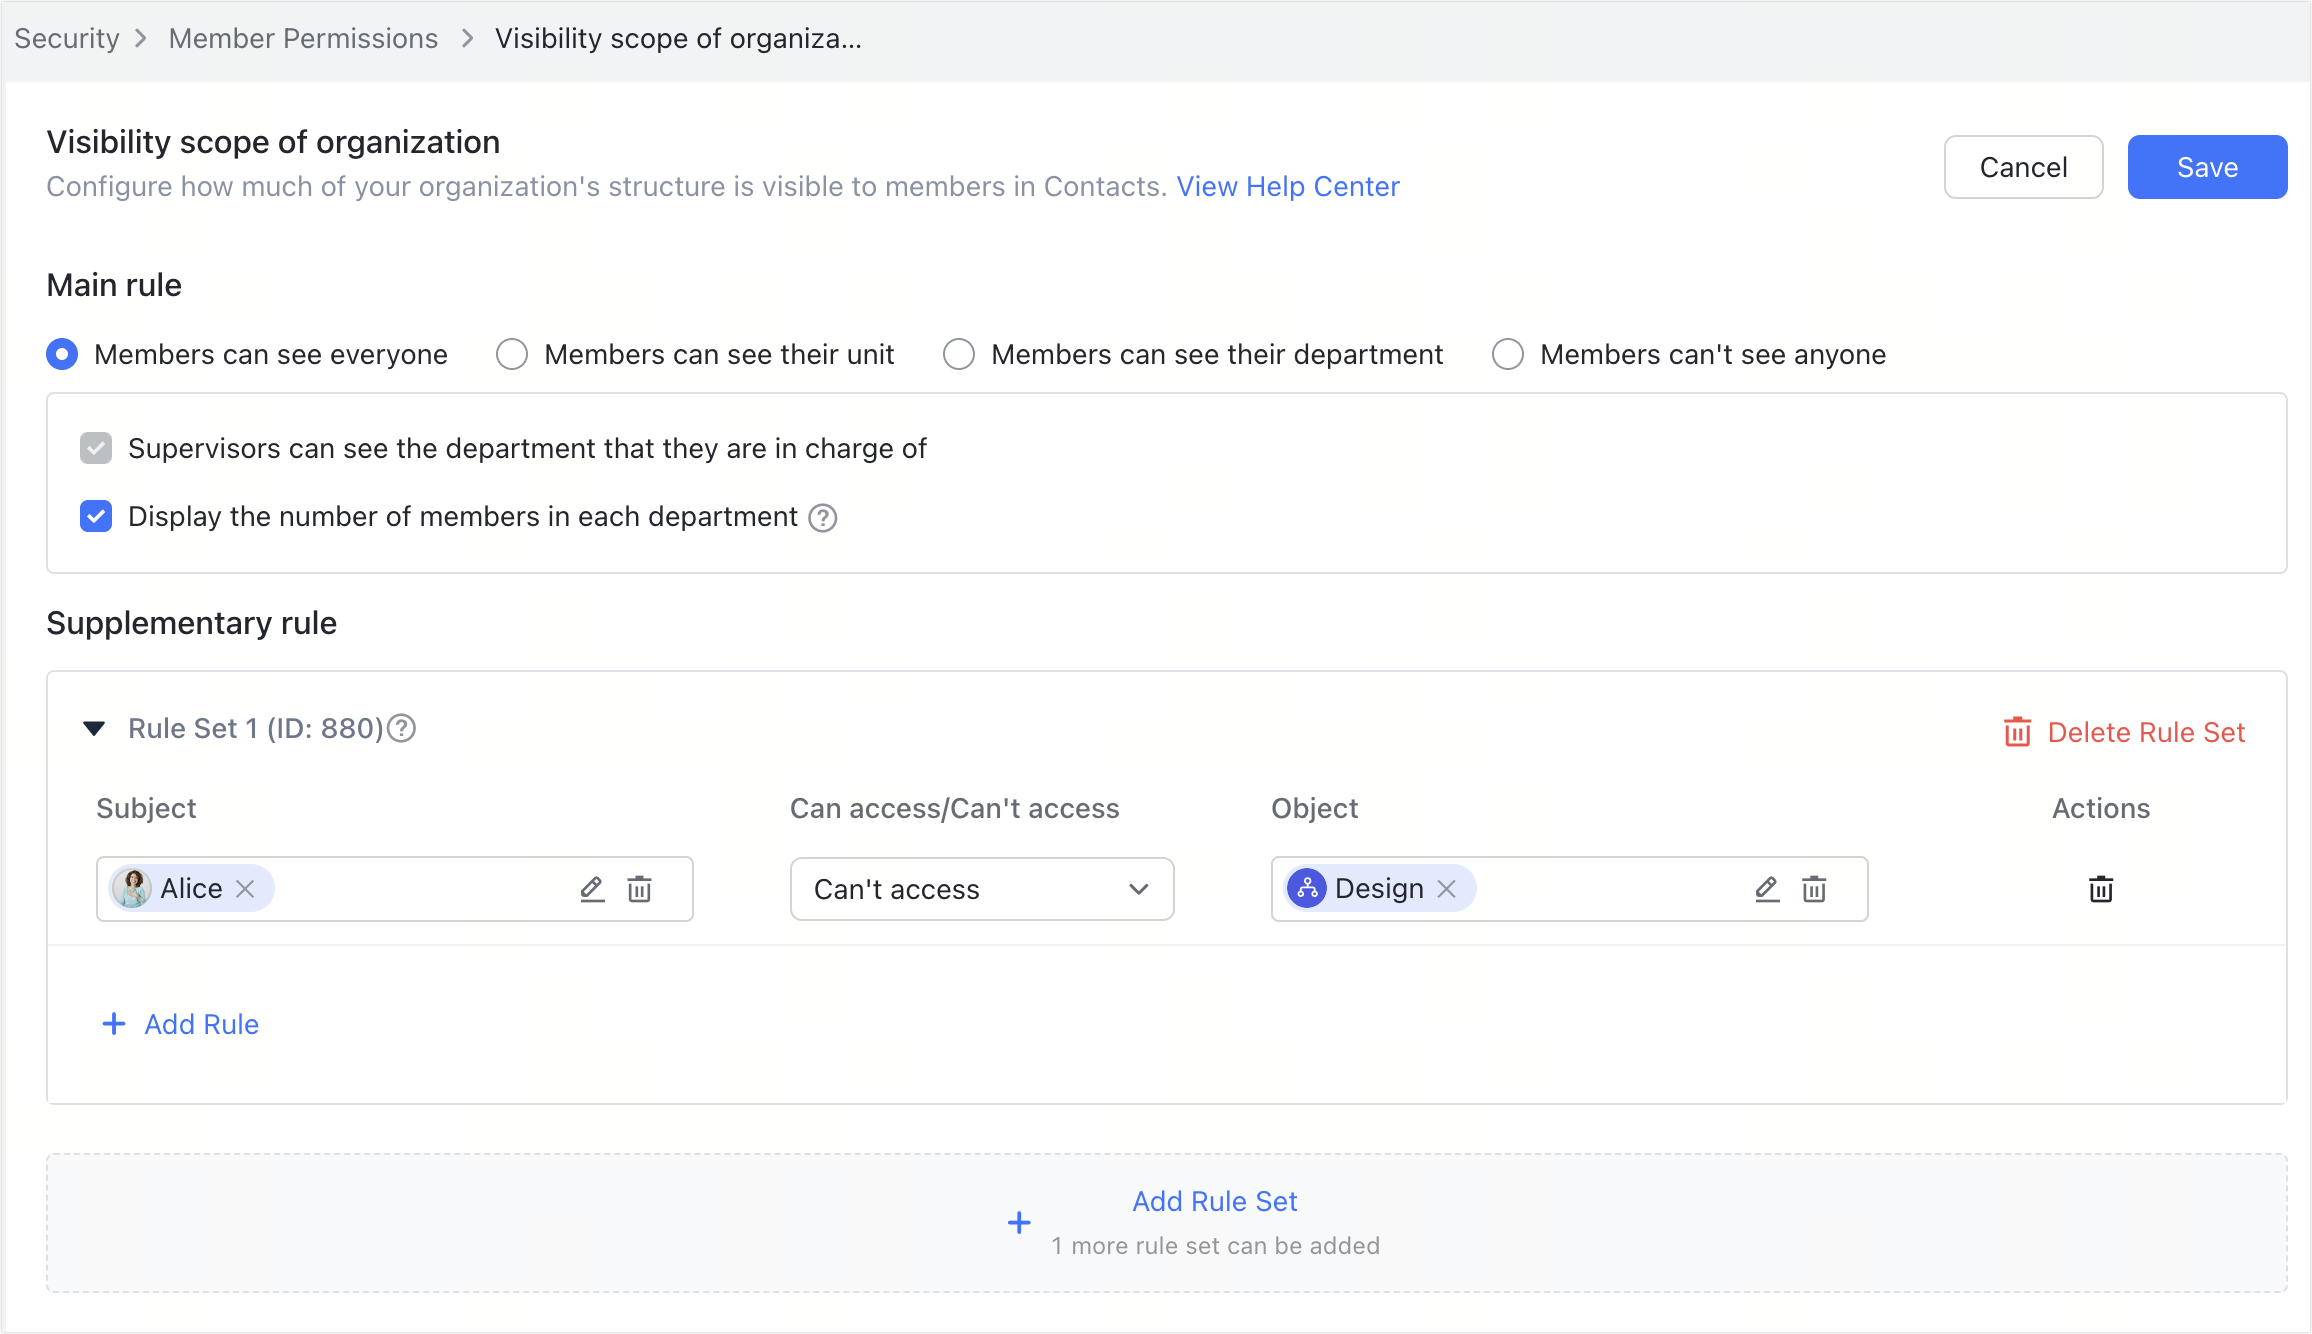Add a new rule set
Screen dimensions: 2312x1334
pyautogui.click(x=1213, y=1201)
